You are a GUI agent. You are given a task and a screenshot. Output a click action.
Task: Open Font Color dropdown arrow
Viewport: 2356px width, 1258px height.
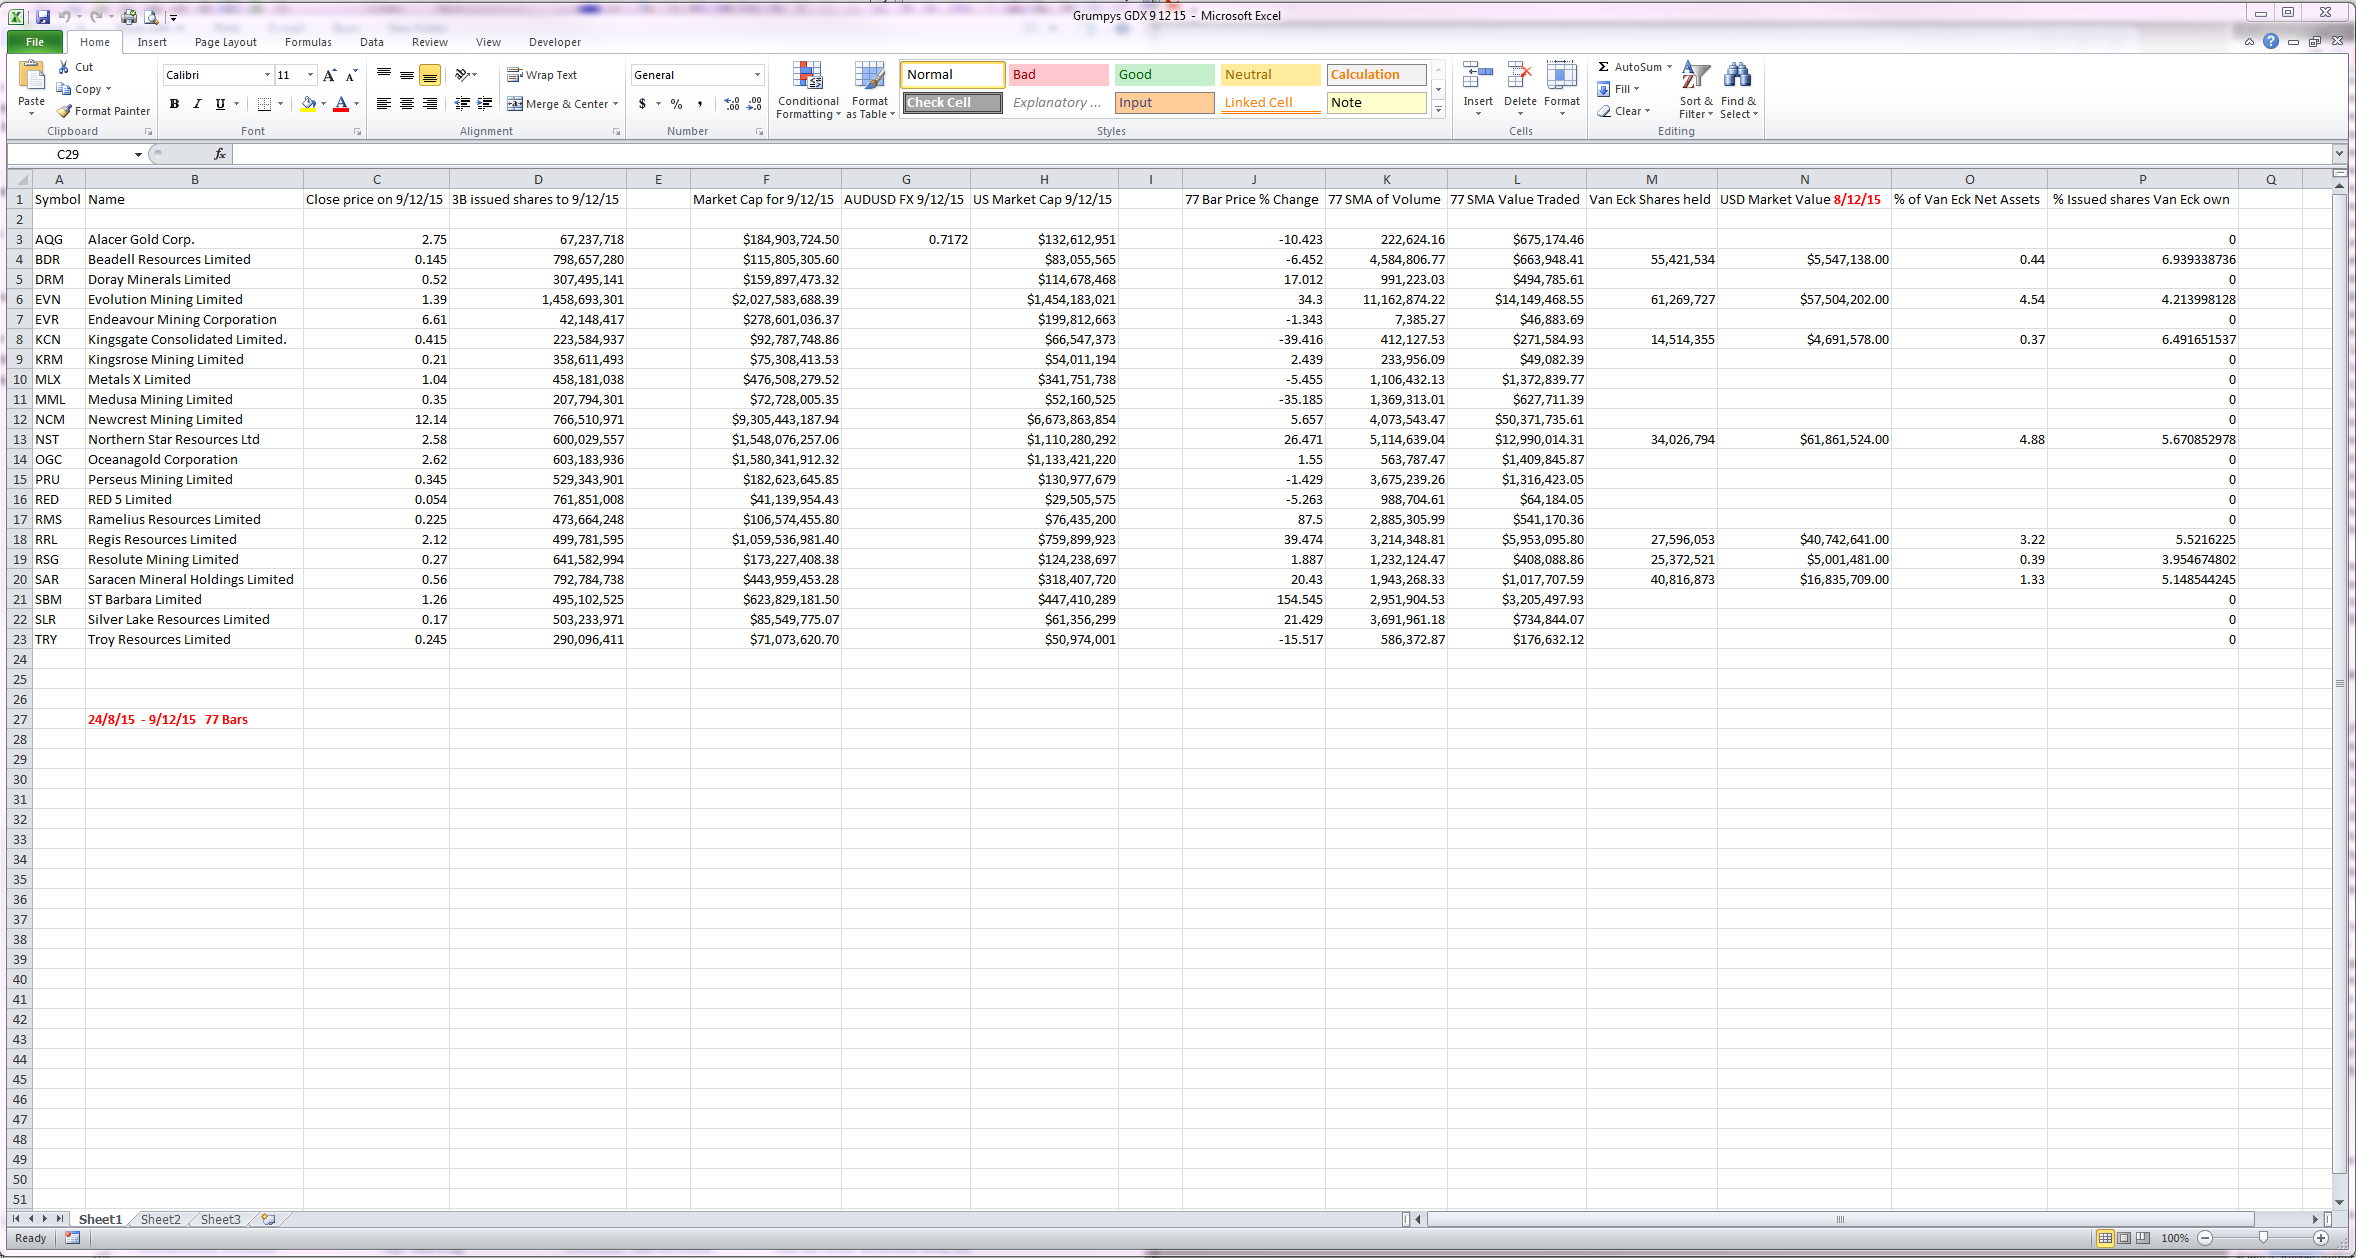pos(356,104)
